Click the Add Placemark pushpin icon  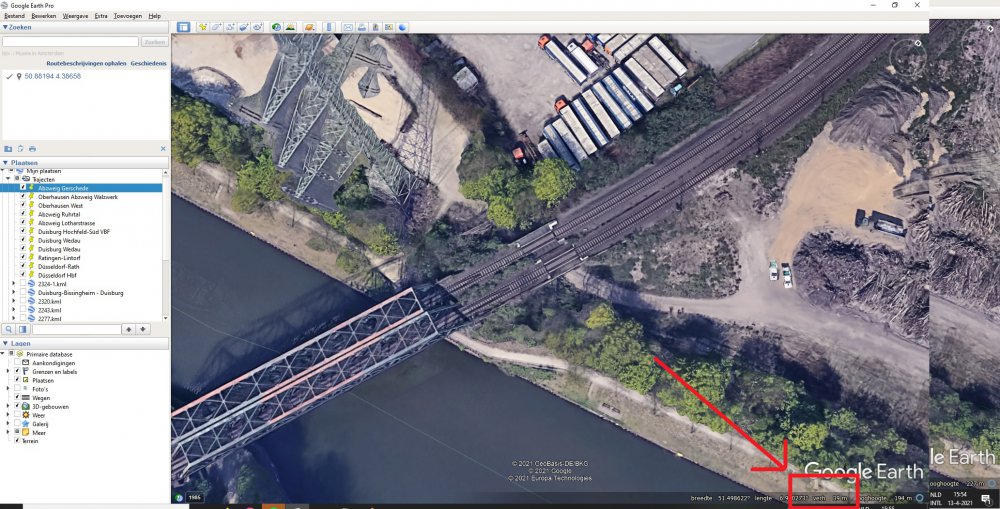(x=203, y=27)
